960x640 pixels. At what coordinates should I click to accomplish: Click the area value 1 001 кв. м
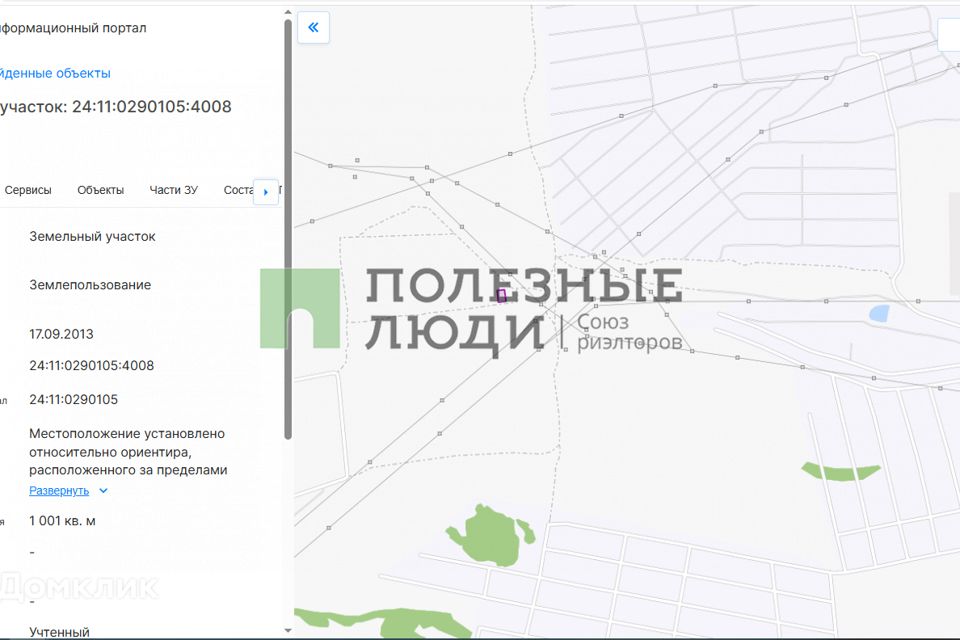[x=62, y=521]
